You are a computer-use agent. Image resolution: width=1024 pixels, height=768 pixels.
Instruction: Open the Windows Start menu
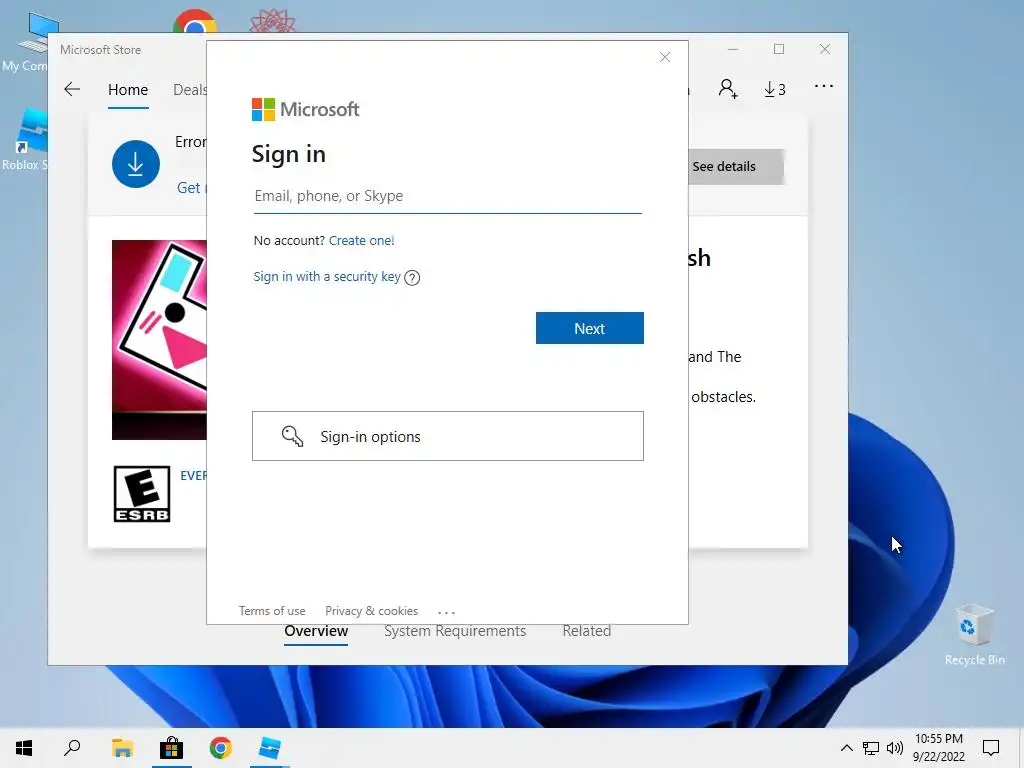click(24, 748)
